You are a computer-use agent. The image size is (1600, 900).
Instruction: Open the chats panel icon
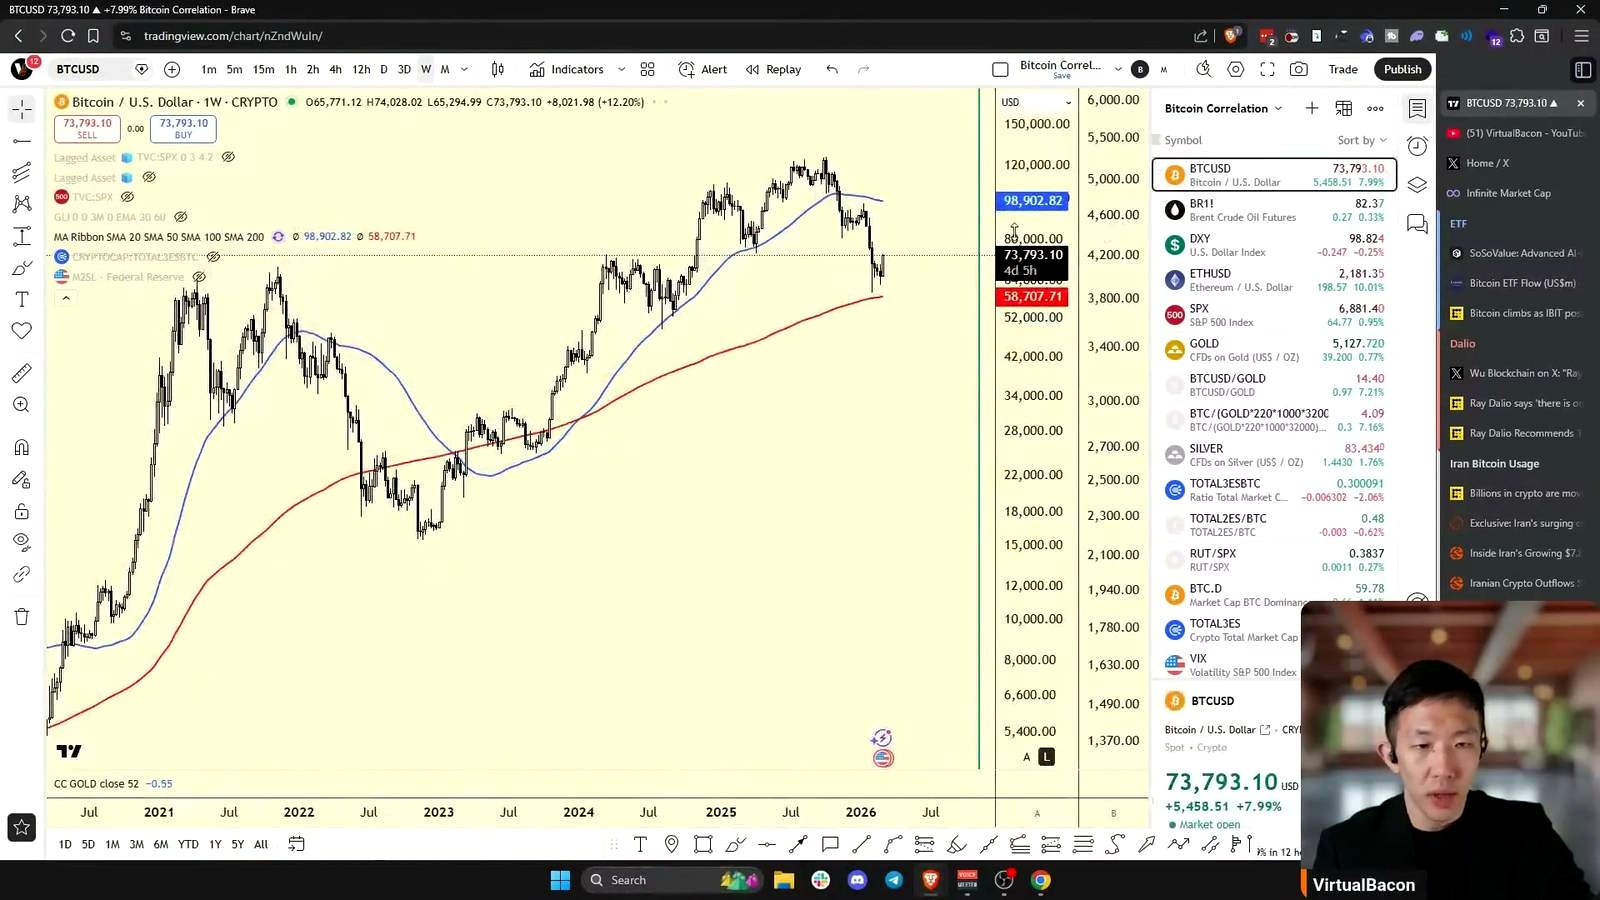(1417, 224)
